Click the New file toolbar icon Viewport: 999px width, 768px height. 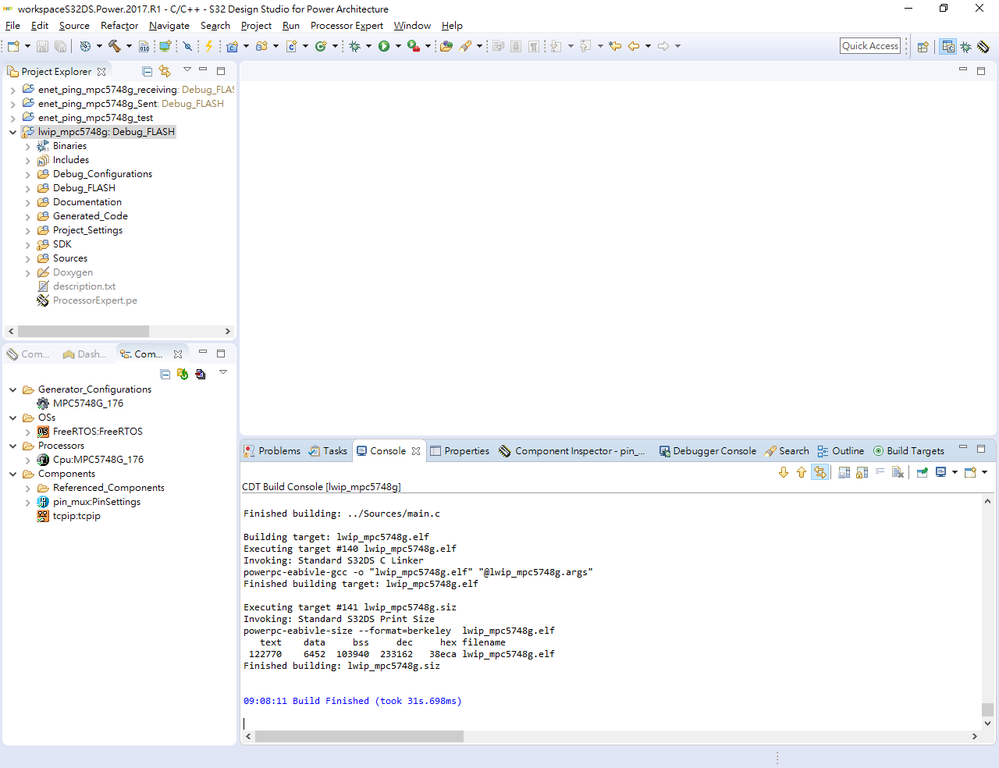click(x=13, y=46)
